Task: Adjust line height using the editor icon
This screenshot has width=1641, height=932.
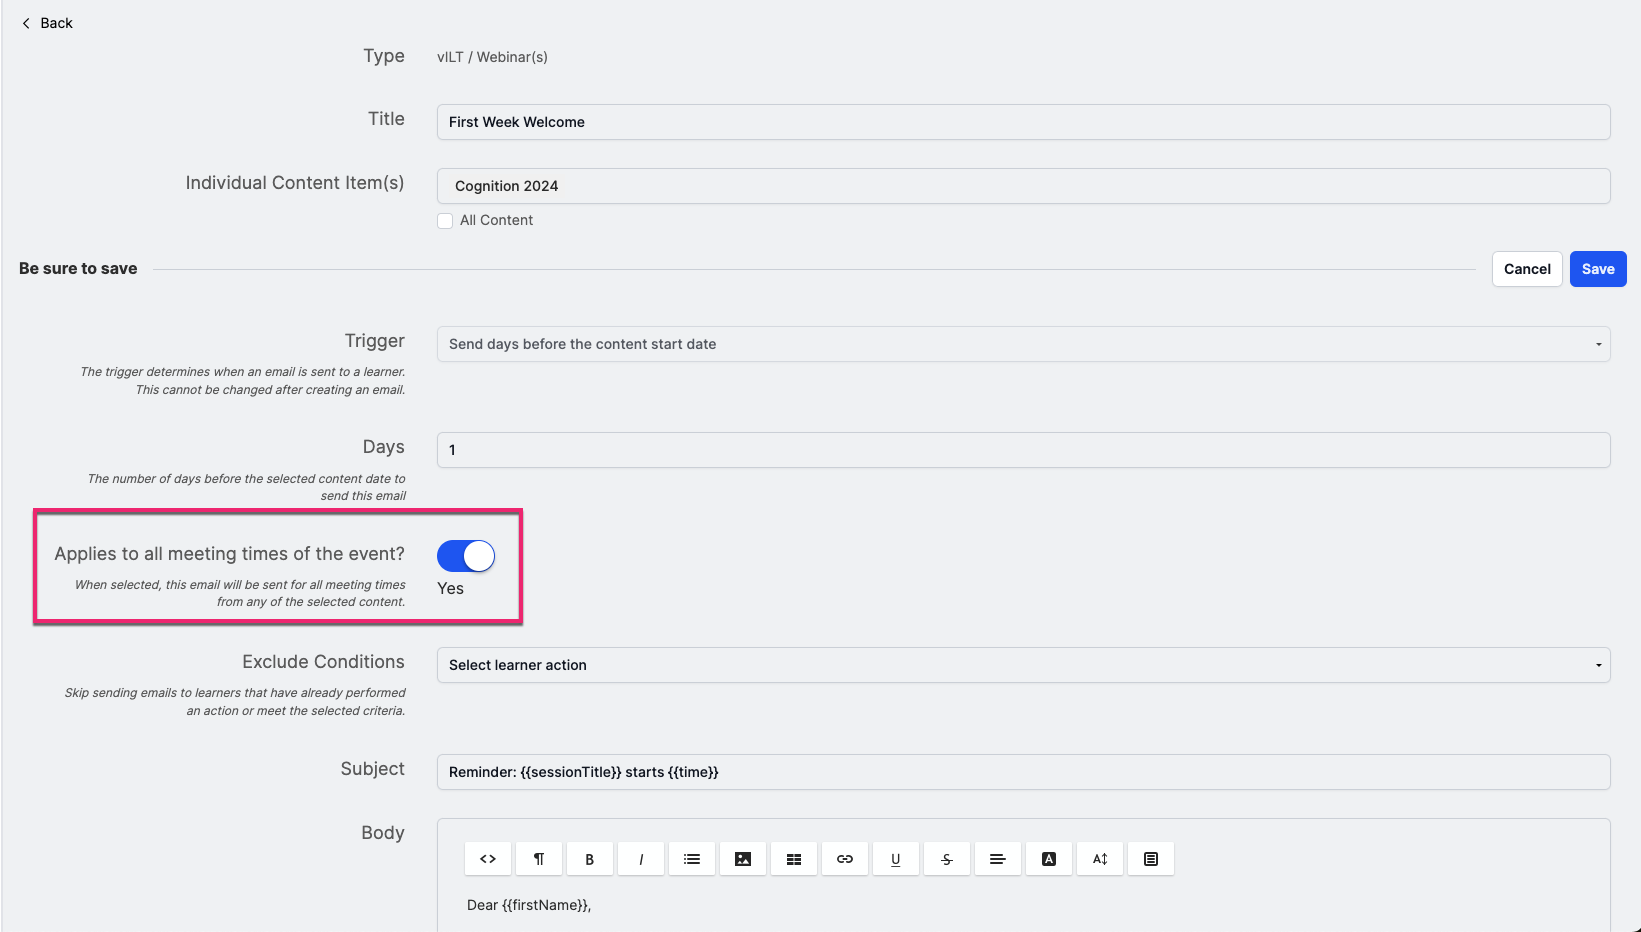Action: (x=1099, y=858)
